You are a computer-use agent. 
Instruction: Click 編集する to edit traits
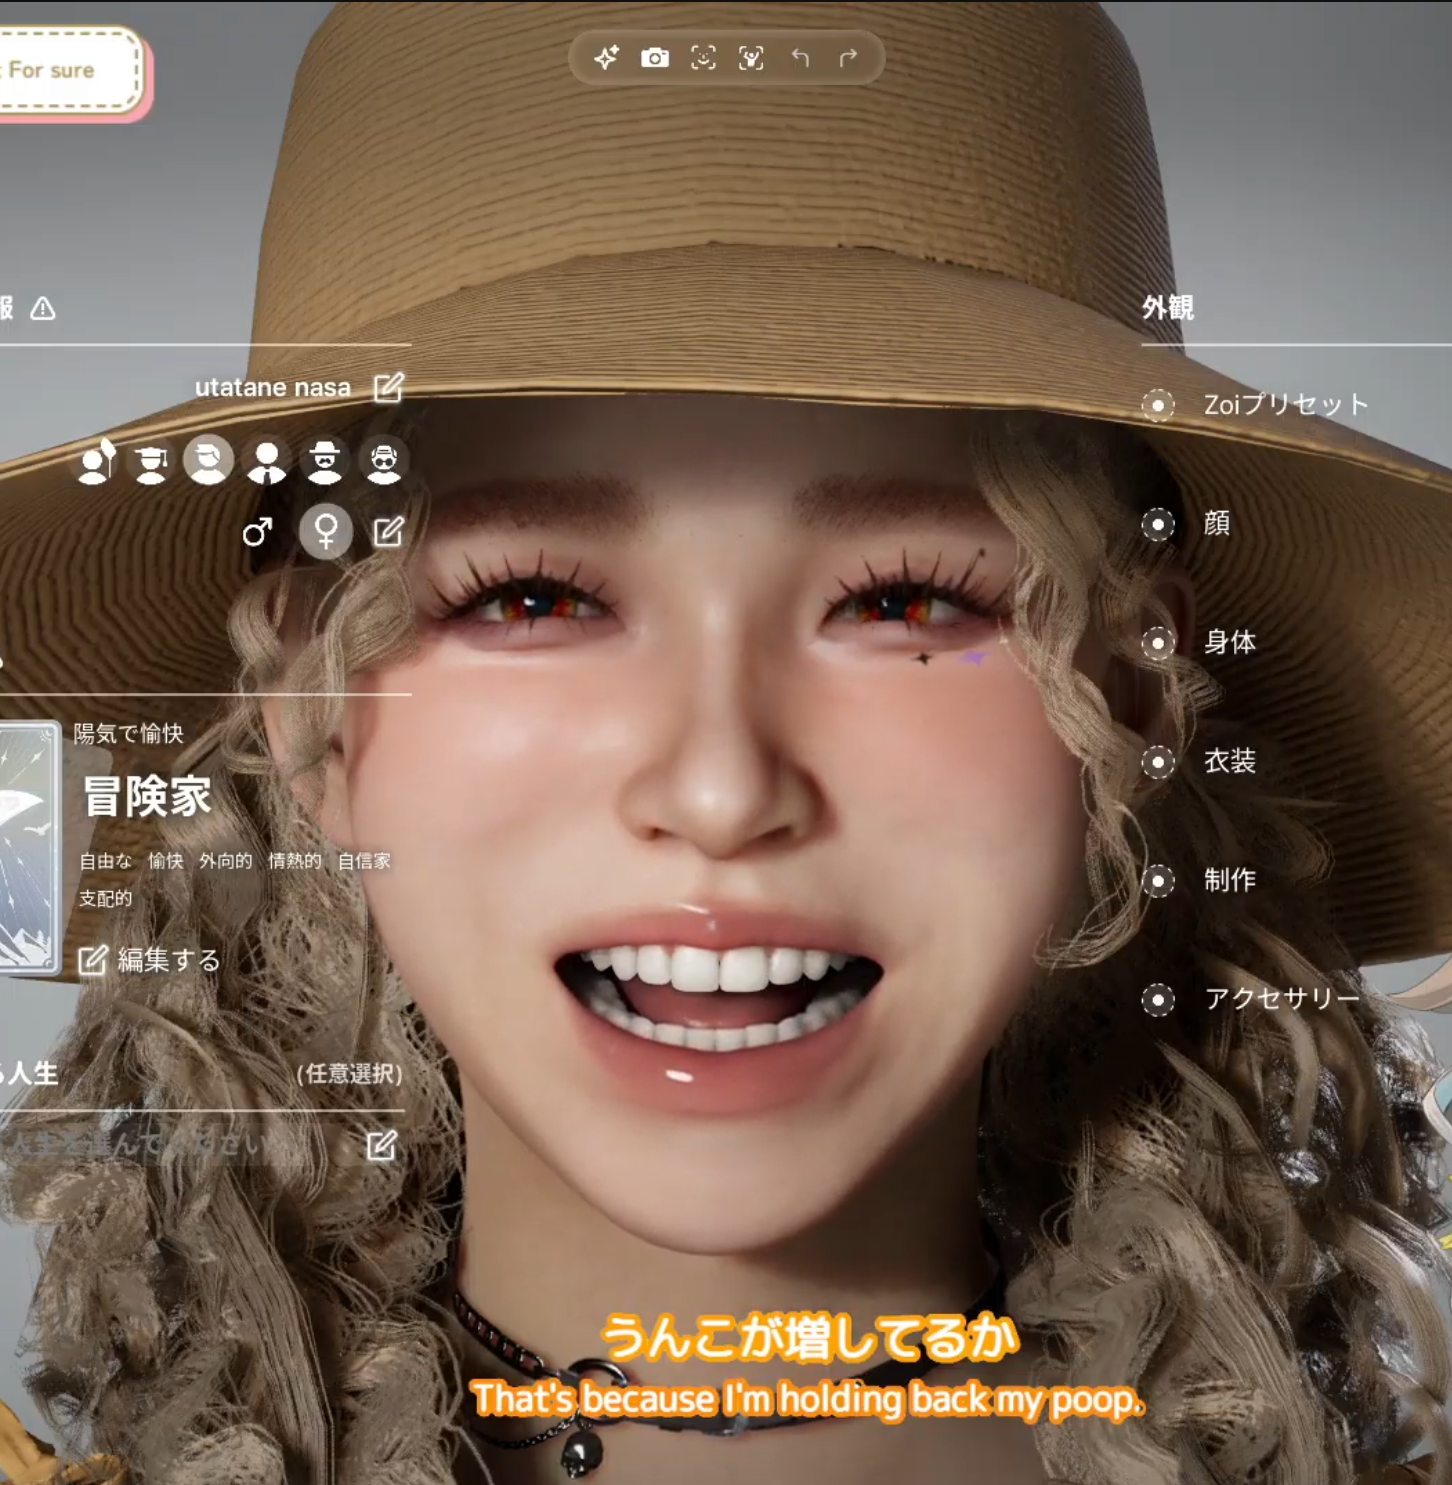150,960
